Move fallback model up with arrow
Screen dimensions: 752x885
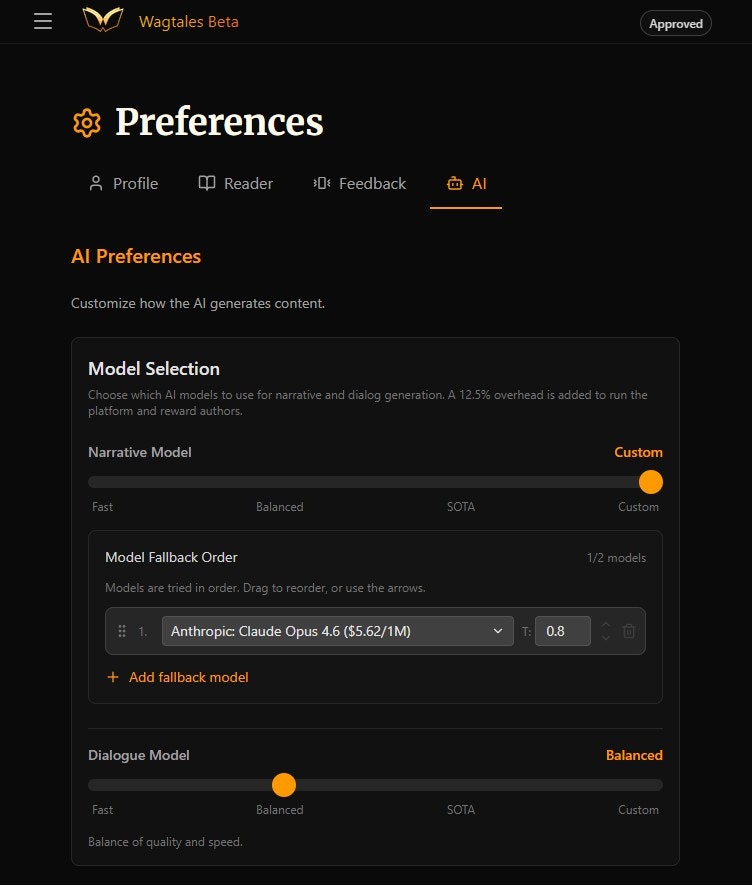tap(605, 625)
